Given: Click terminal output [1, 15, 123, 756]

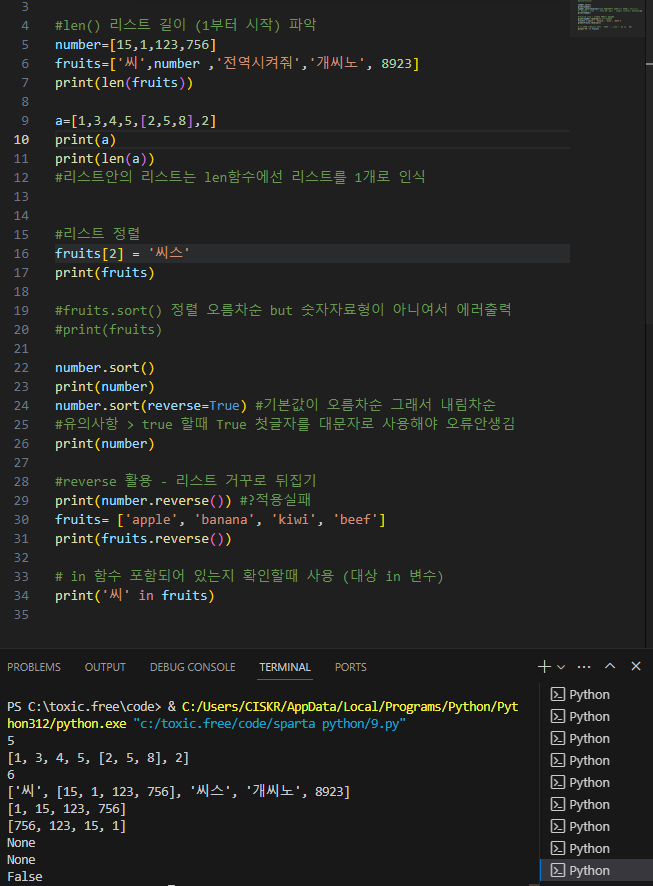Looking at the screenshot, I should click(x=67, y=809).
